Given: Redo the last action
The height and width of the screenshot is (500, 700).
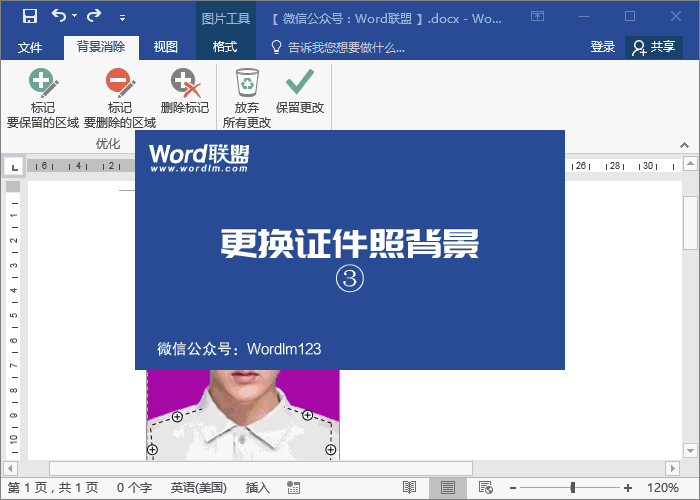Looking at the screenshot, I should (94, 16).
